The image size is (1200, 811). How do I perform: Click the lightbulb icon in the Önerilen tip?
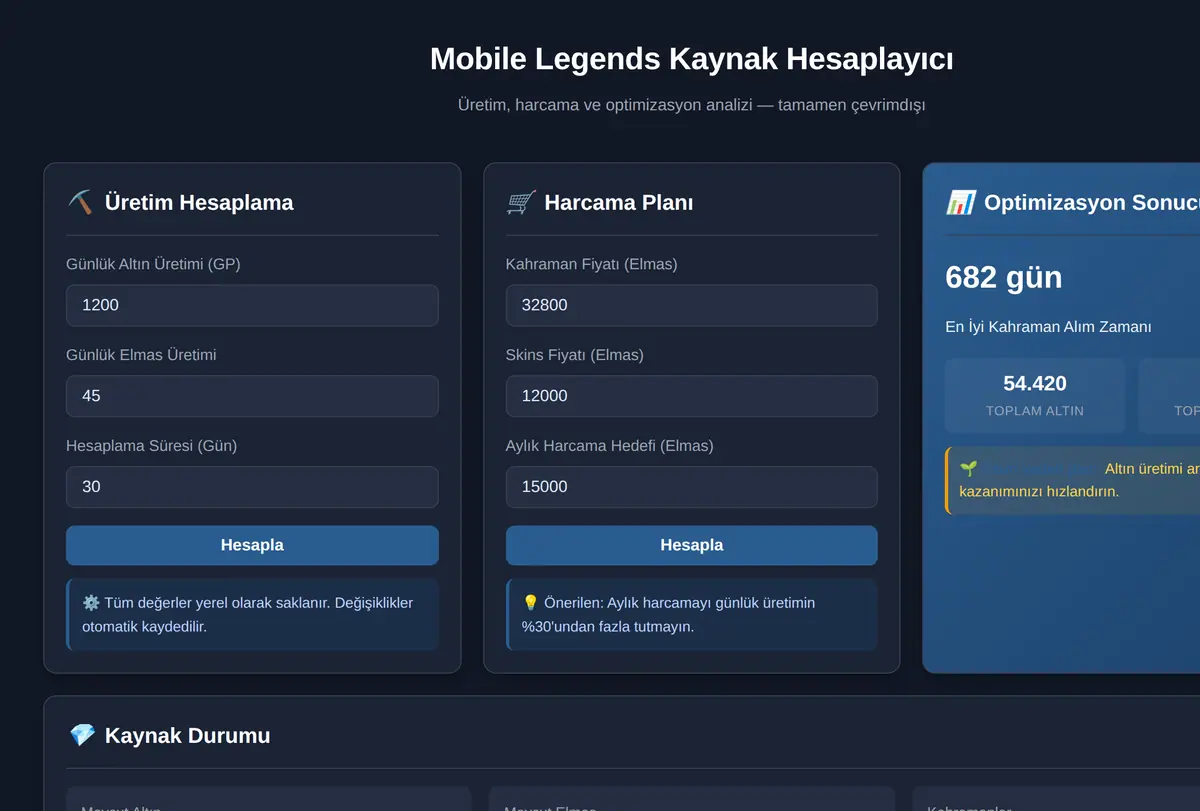point(531,602)
